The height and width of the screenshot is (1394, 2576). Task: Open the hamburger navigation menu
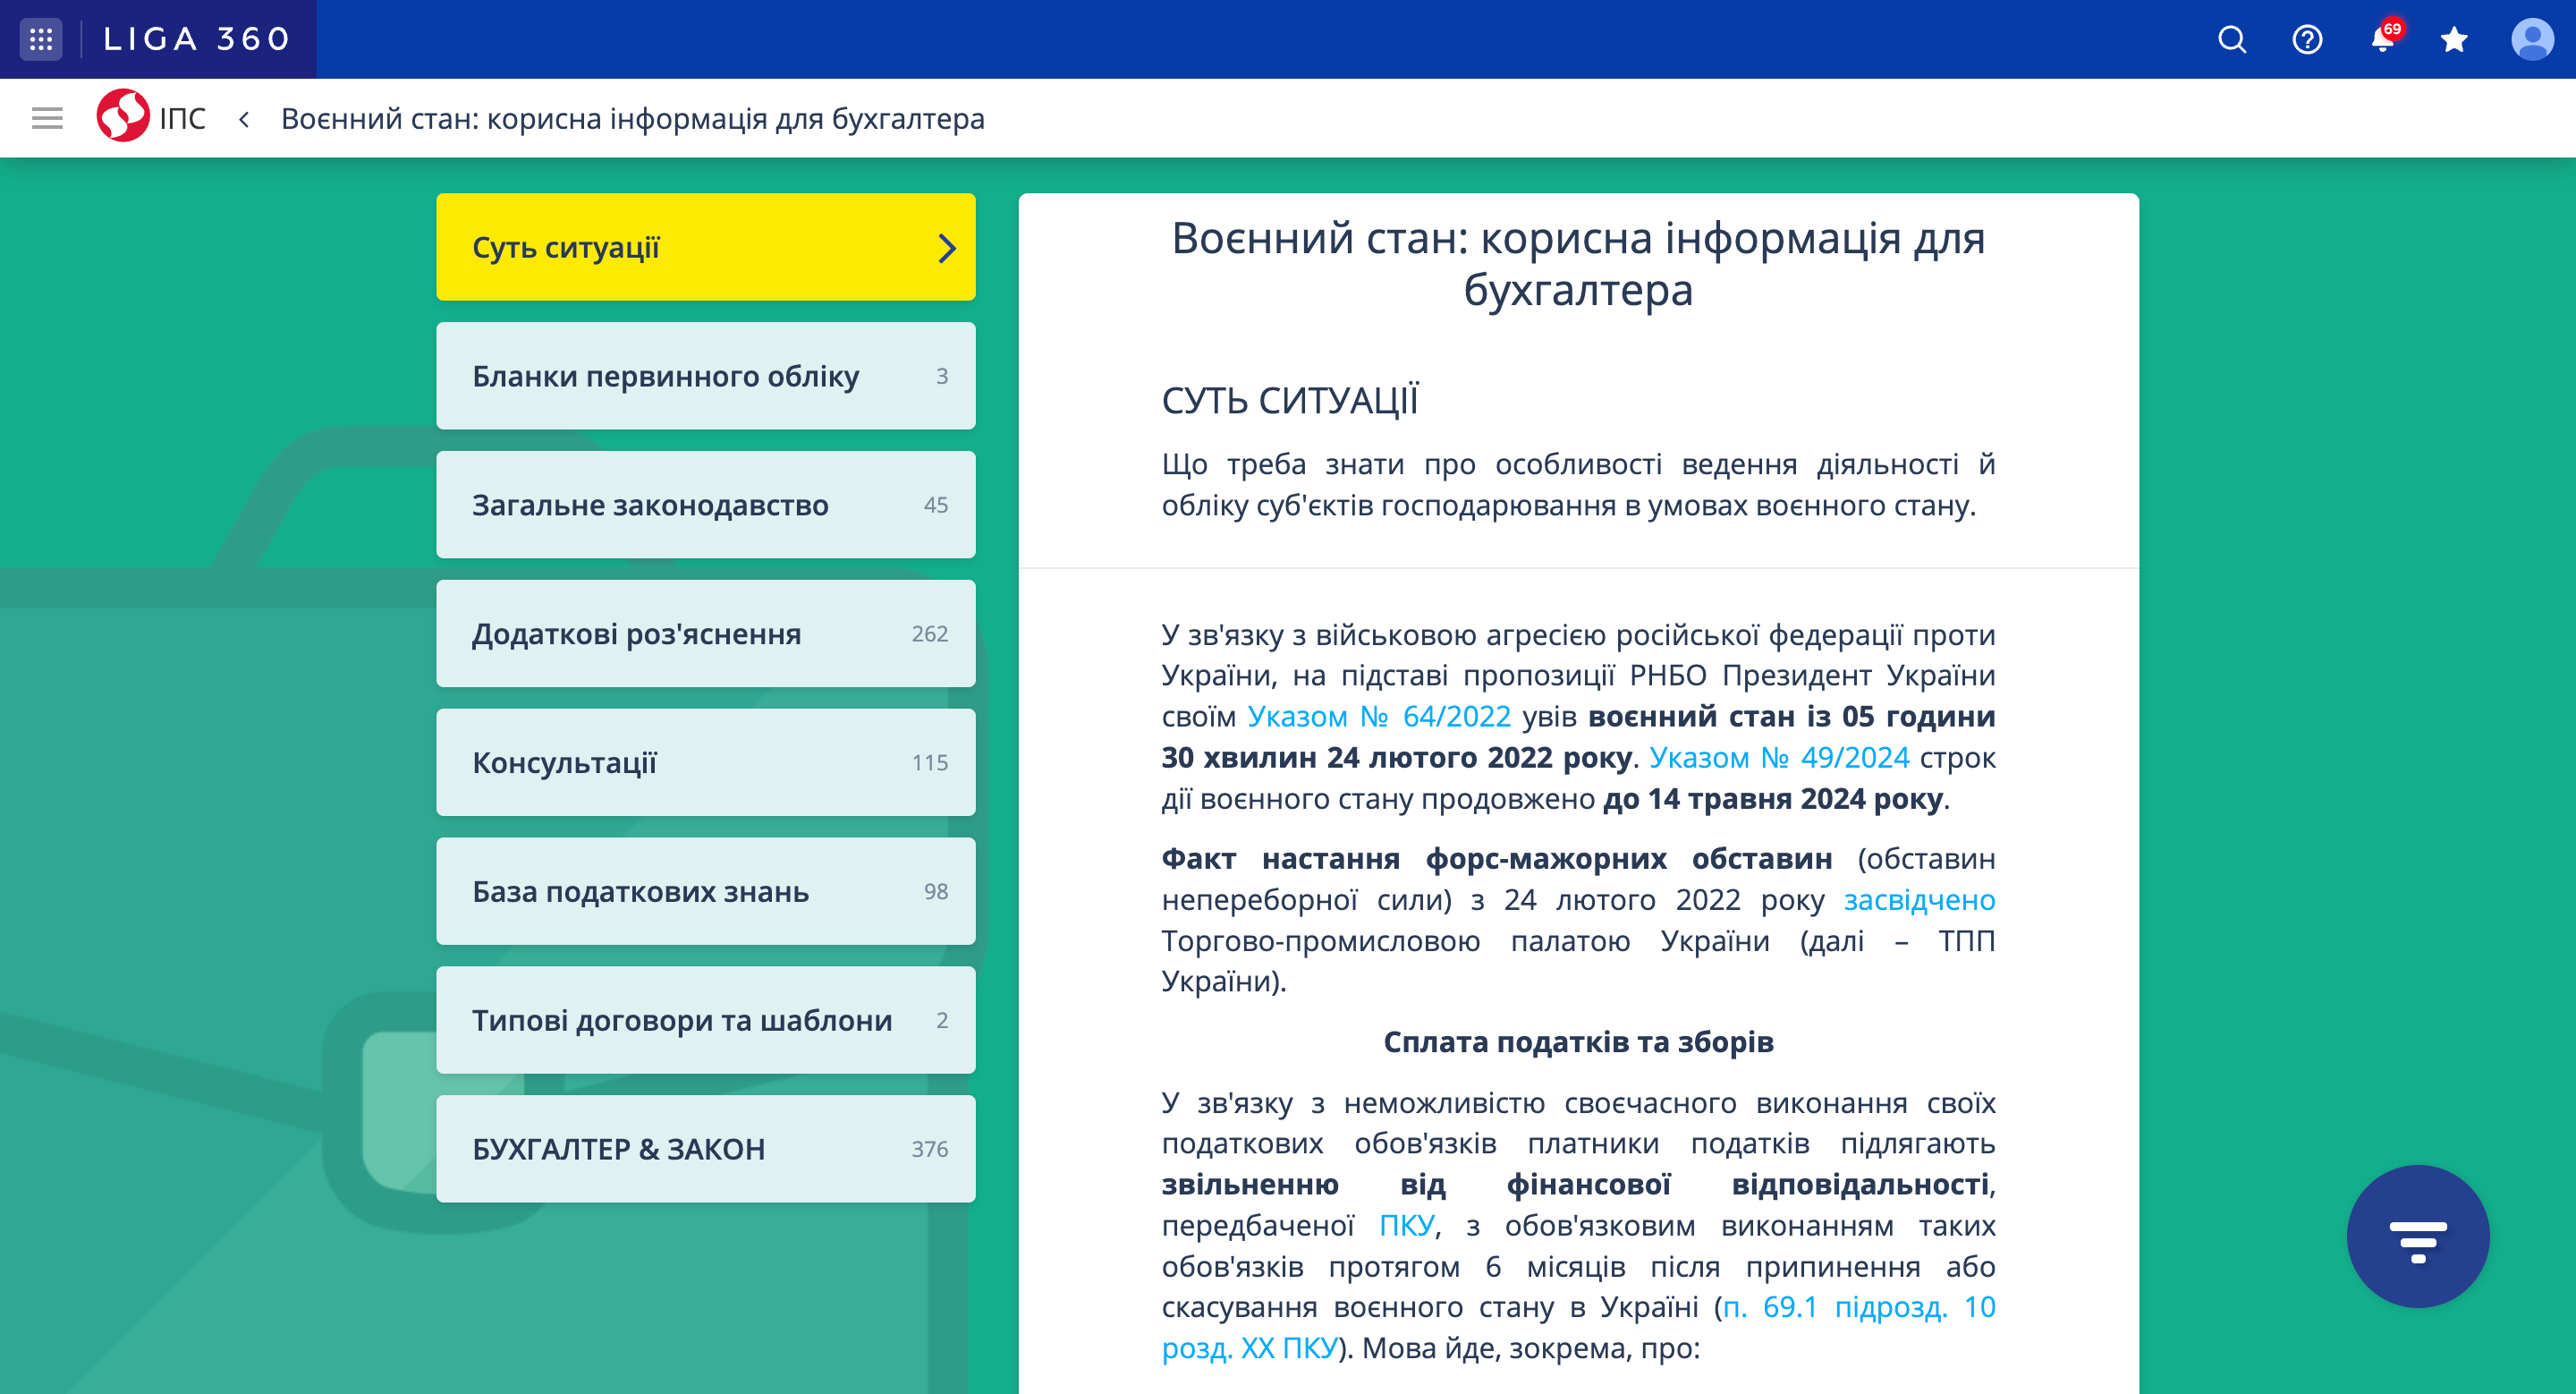[47, 117]
